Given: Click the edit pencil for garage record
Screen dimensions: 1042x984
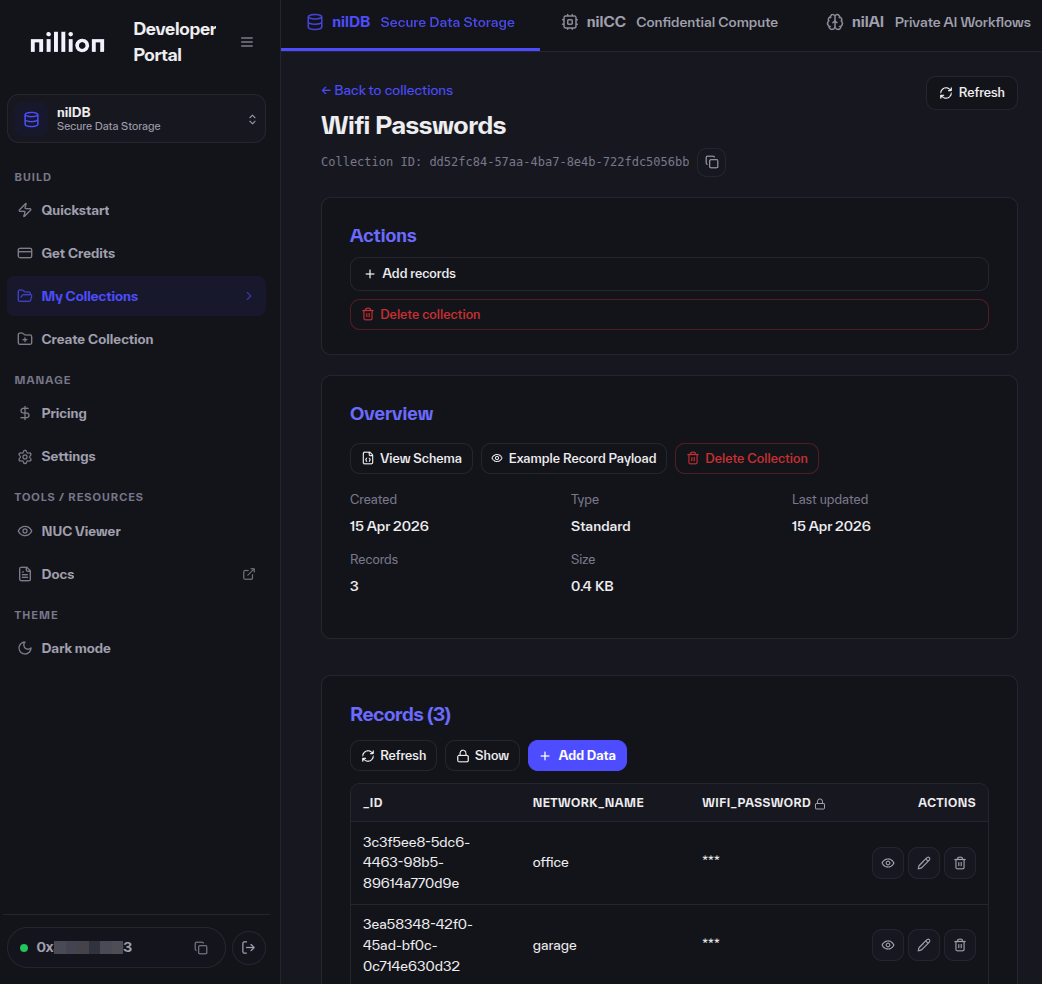Looking at the screenshot, I should [x=923, y=945].
